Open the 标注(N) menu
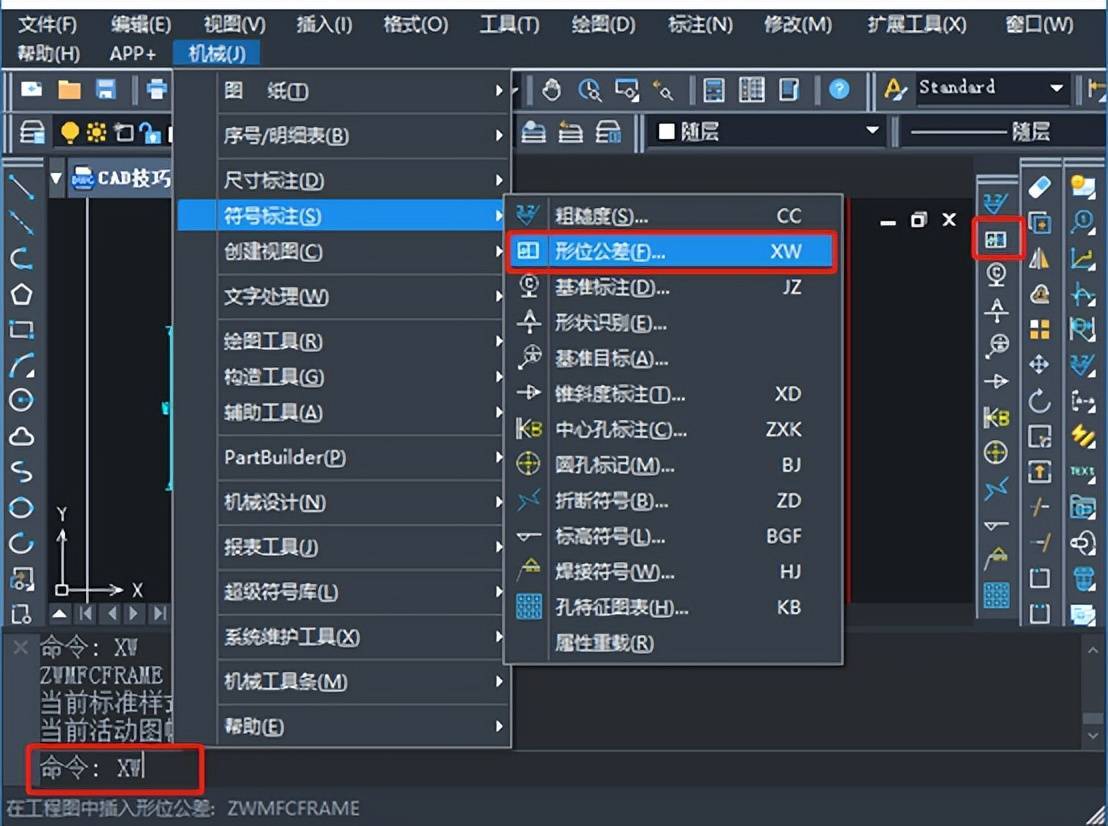Screen dimensions: 1108x826 pos(700,24)
